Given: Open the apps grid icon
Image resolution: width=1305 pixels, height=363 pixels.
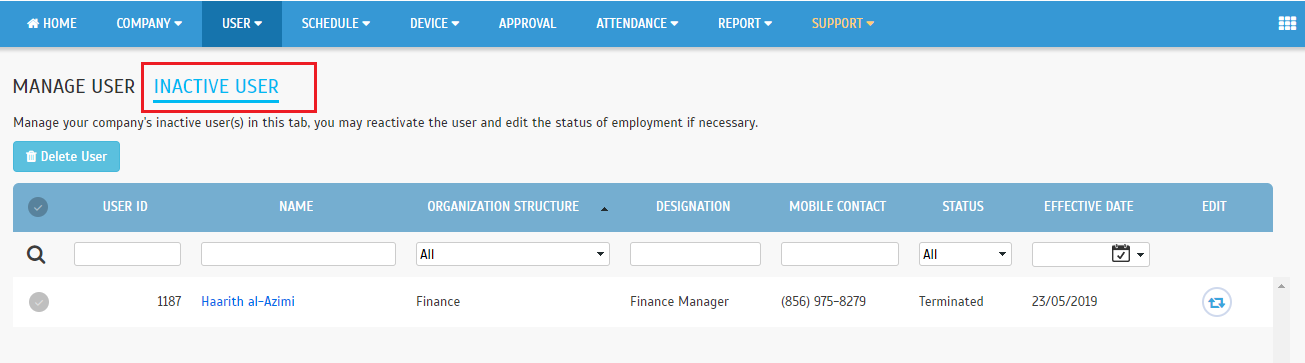Looking at the screenshot, I should coord(1287,23).
